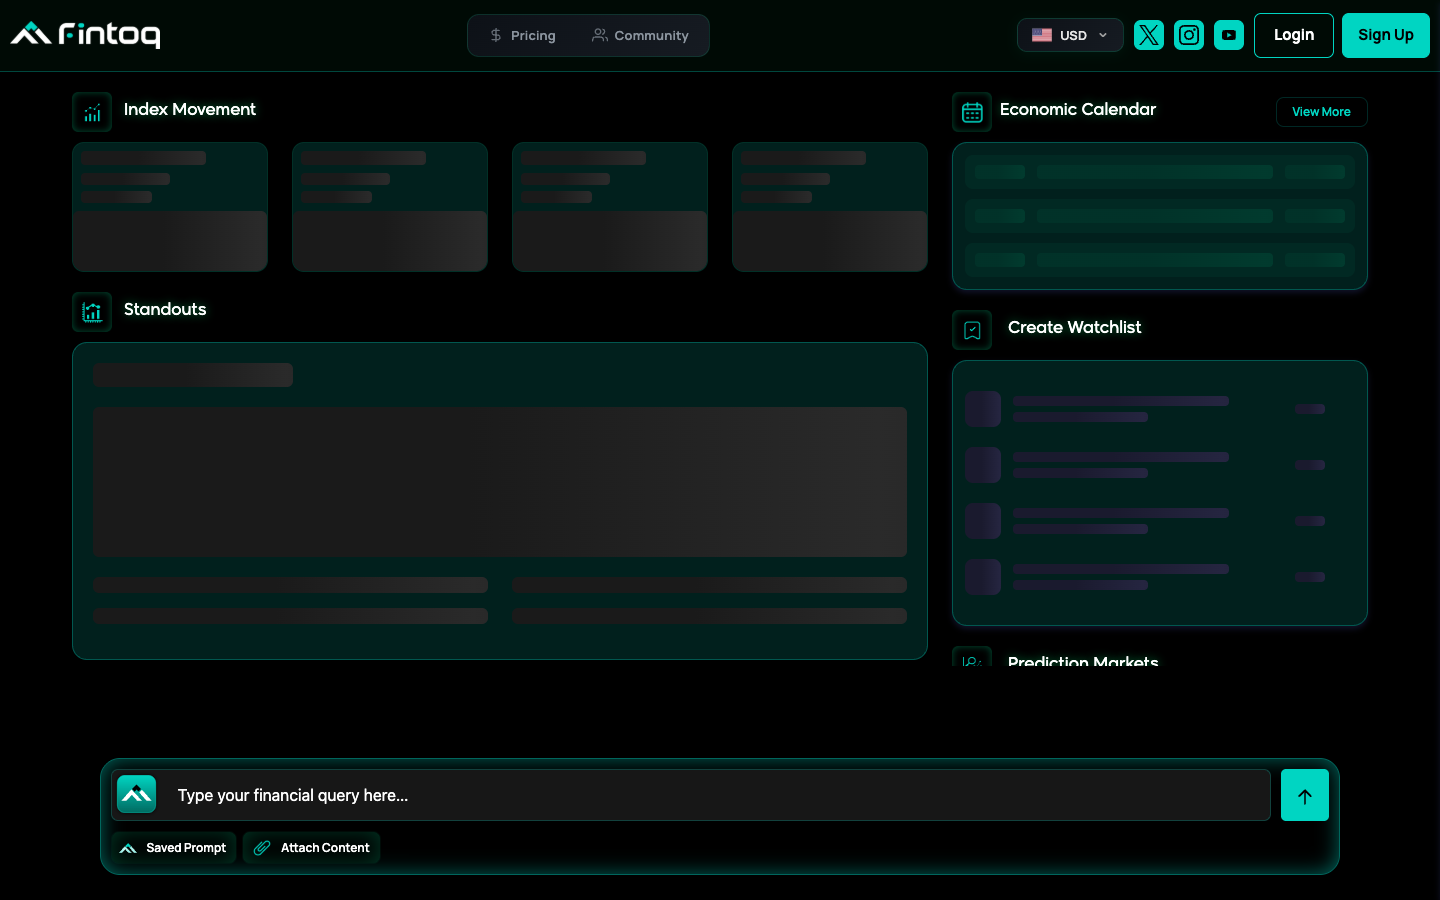
Task: Click the Economic Calendar heading
Action: [x=1078, y=109]
